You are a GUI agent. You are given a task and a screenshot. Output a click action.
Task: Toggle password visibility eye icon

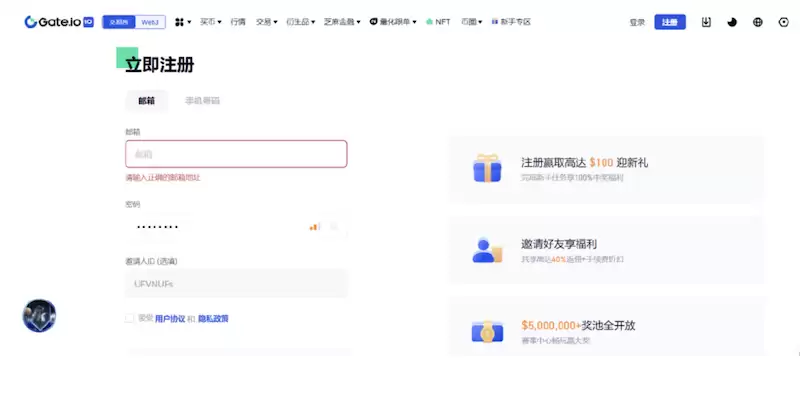[334, 227]
